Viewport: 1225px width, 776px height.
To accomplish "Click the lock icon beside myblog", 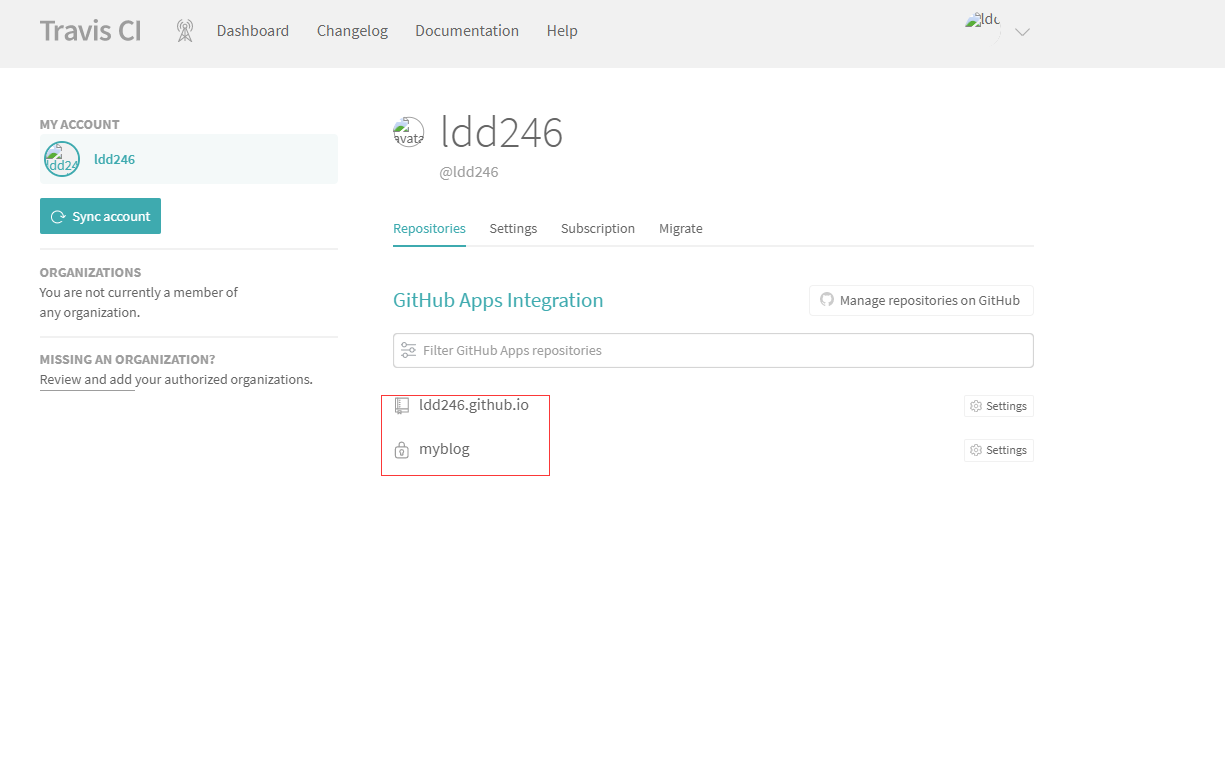I will click(x=402, y=450).
